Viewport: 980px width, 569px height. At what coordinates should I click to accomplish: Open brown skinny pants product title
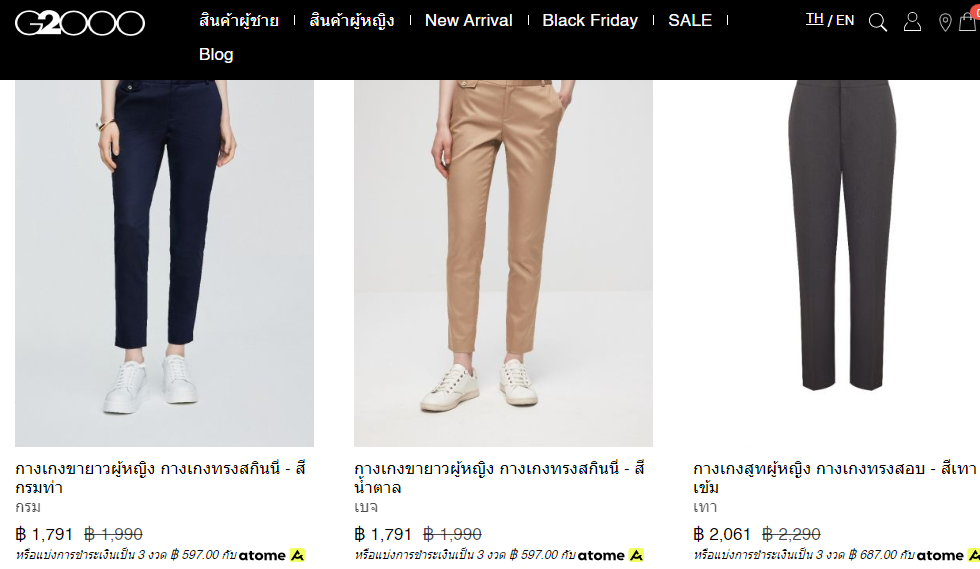click(499, 478)
